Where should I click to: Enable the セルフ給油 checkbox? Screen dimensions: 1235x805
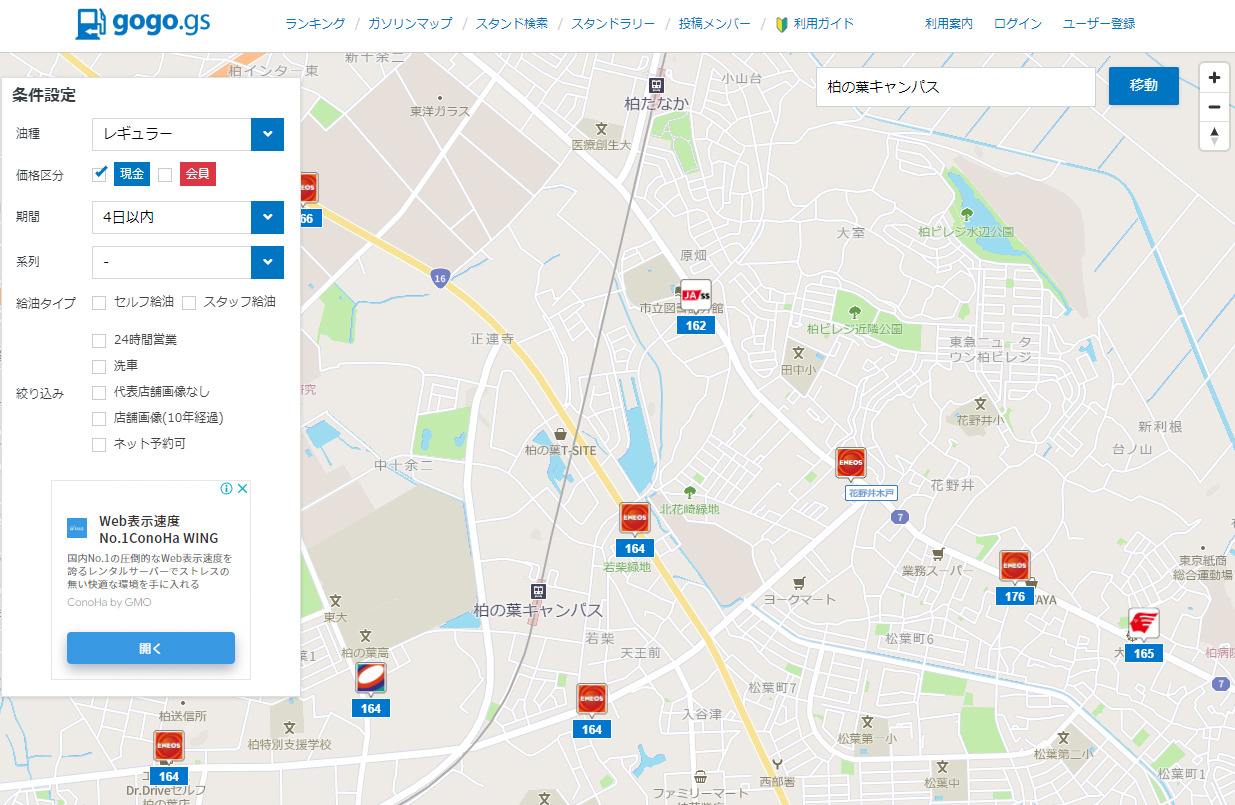point(99,302)
